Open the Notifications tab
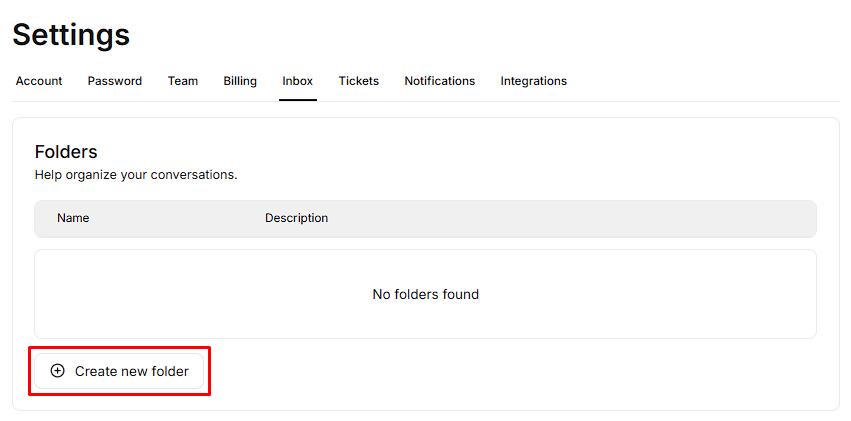The height and width of the screenshot is (421, 851). pos(440,81)
